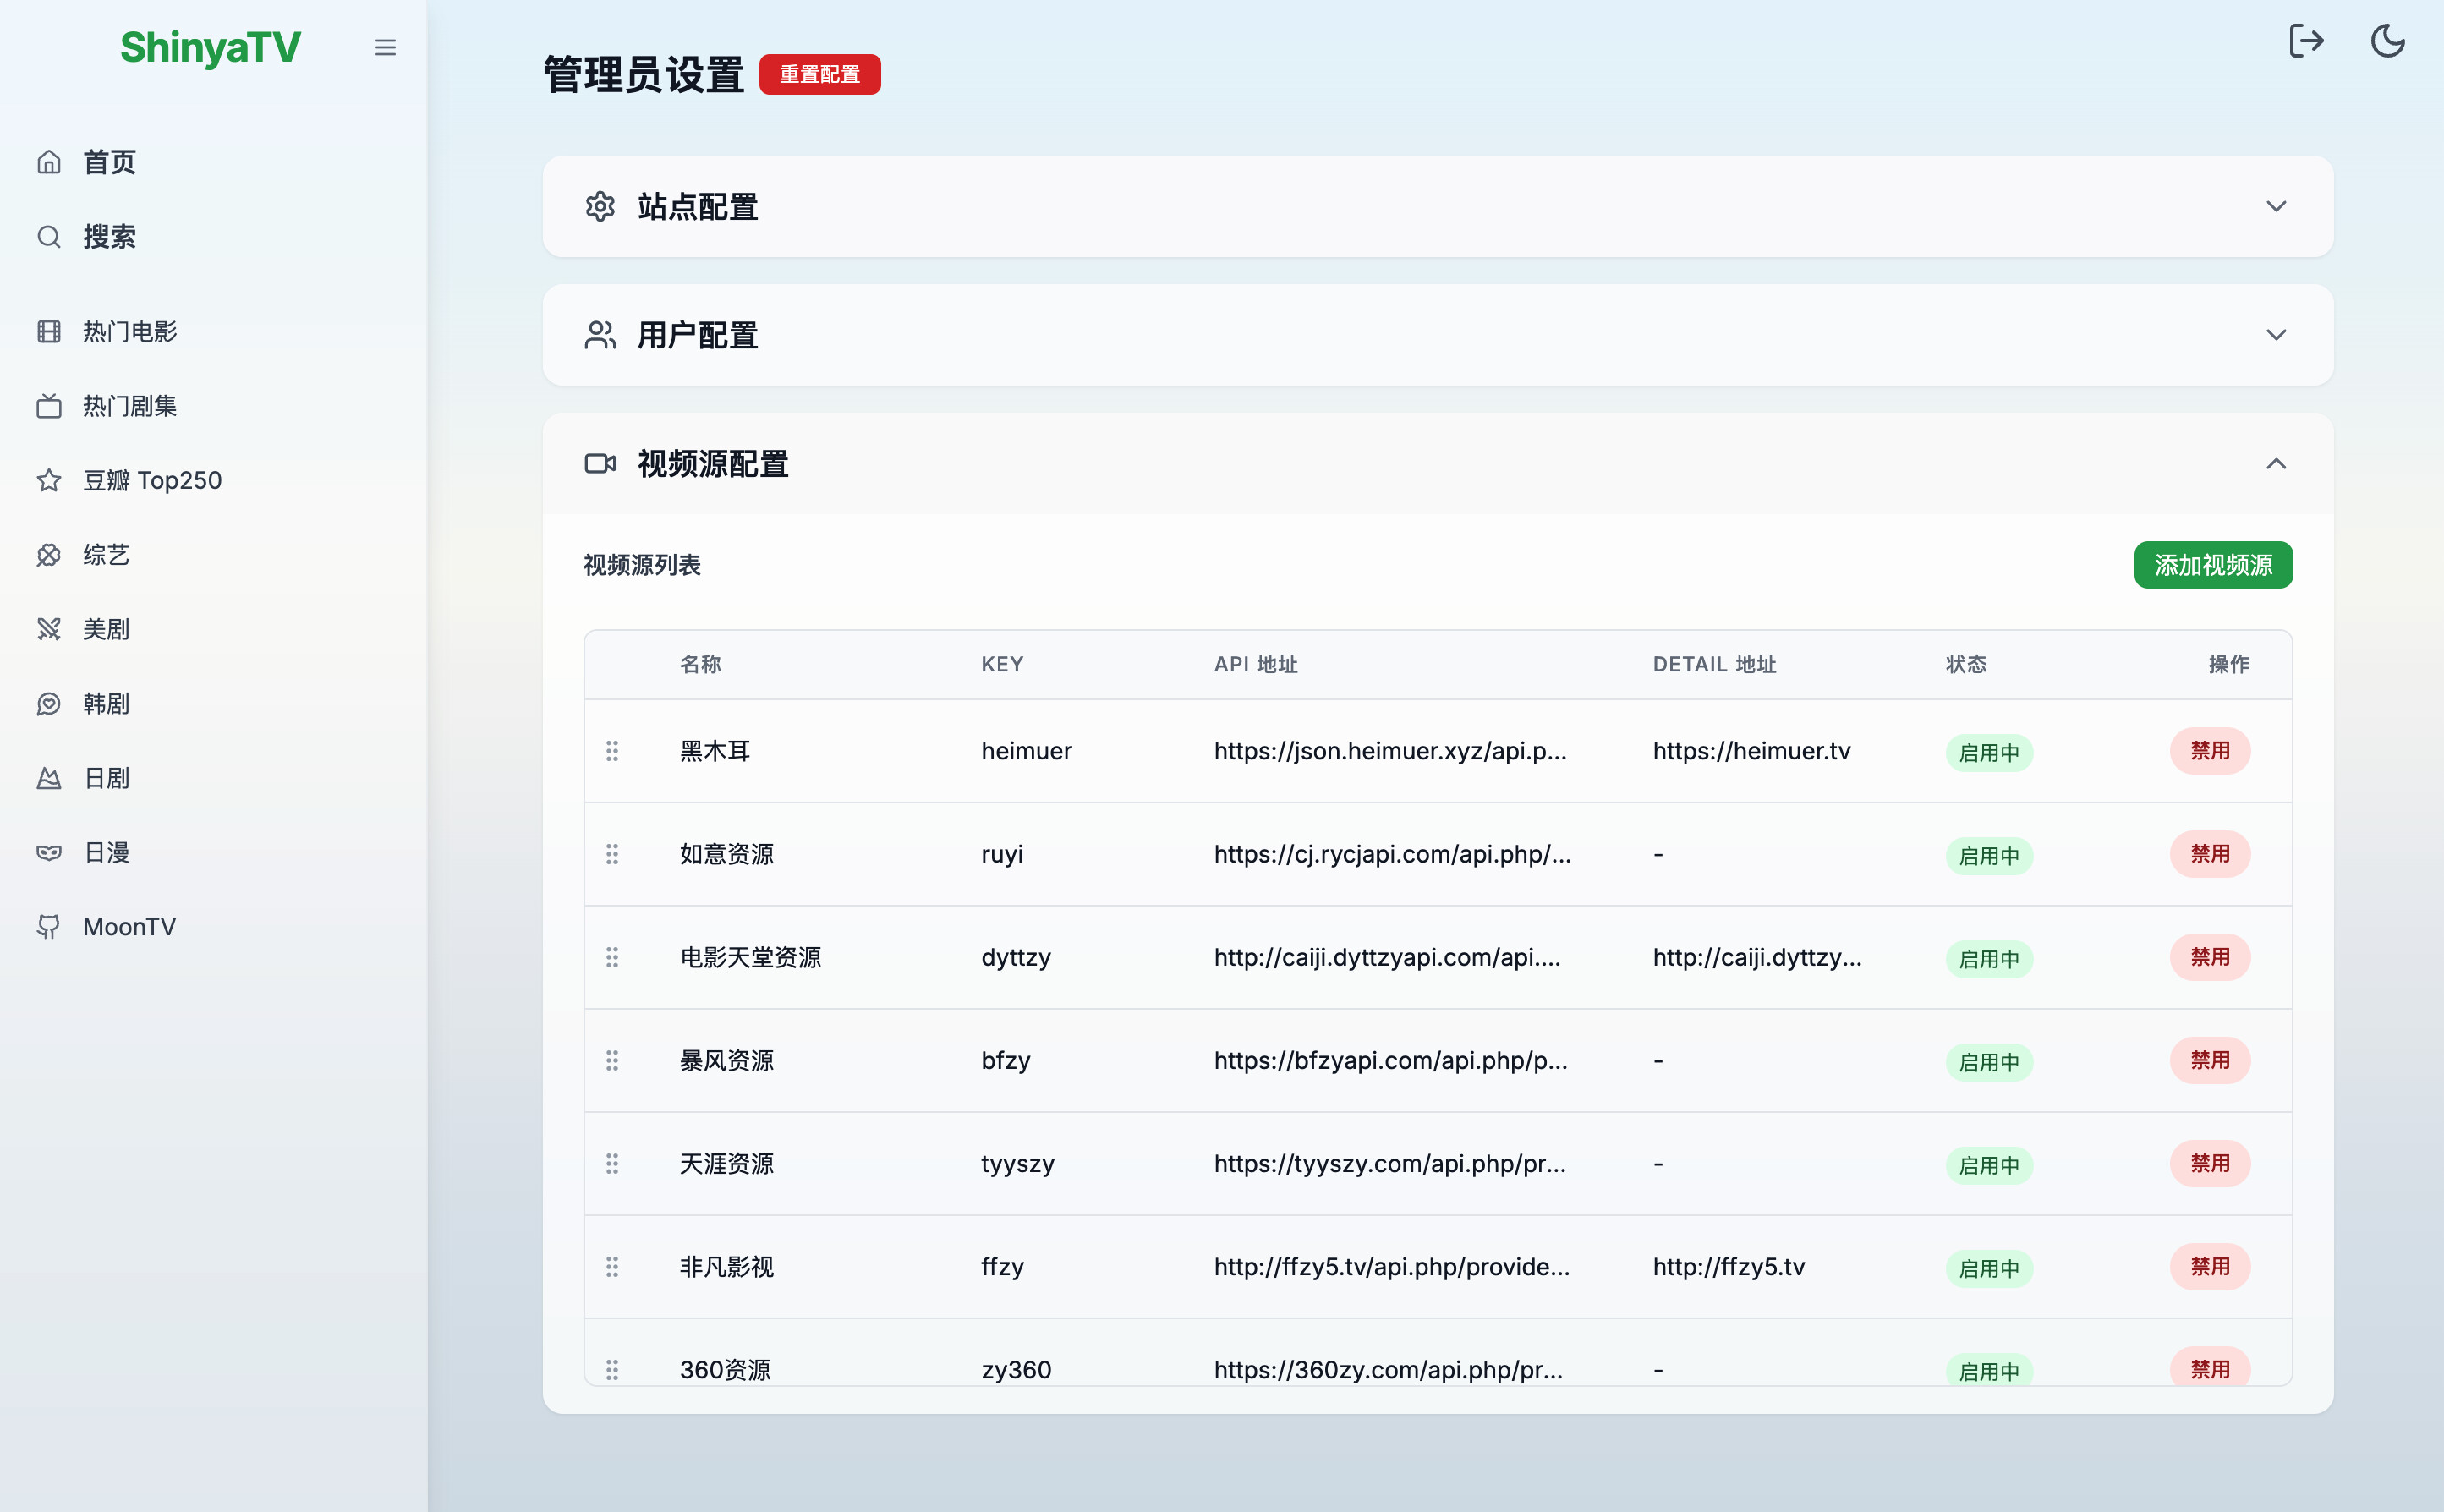Open the 搜索 search page
Image resolution: width=2444 pixels, height=1512 pixels.
[213, 237]
